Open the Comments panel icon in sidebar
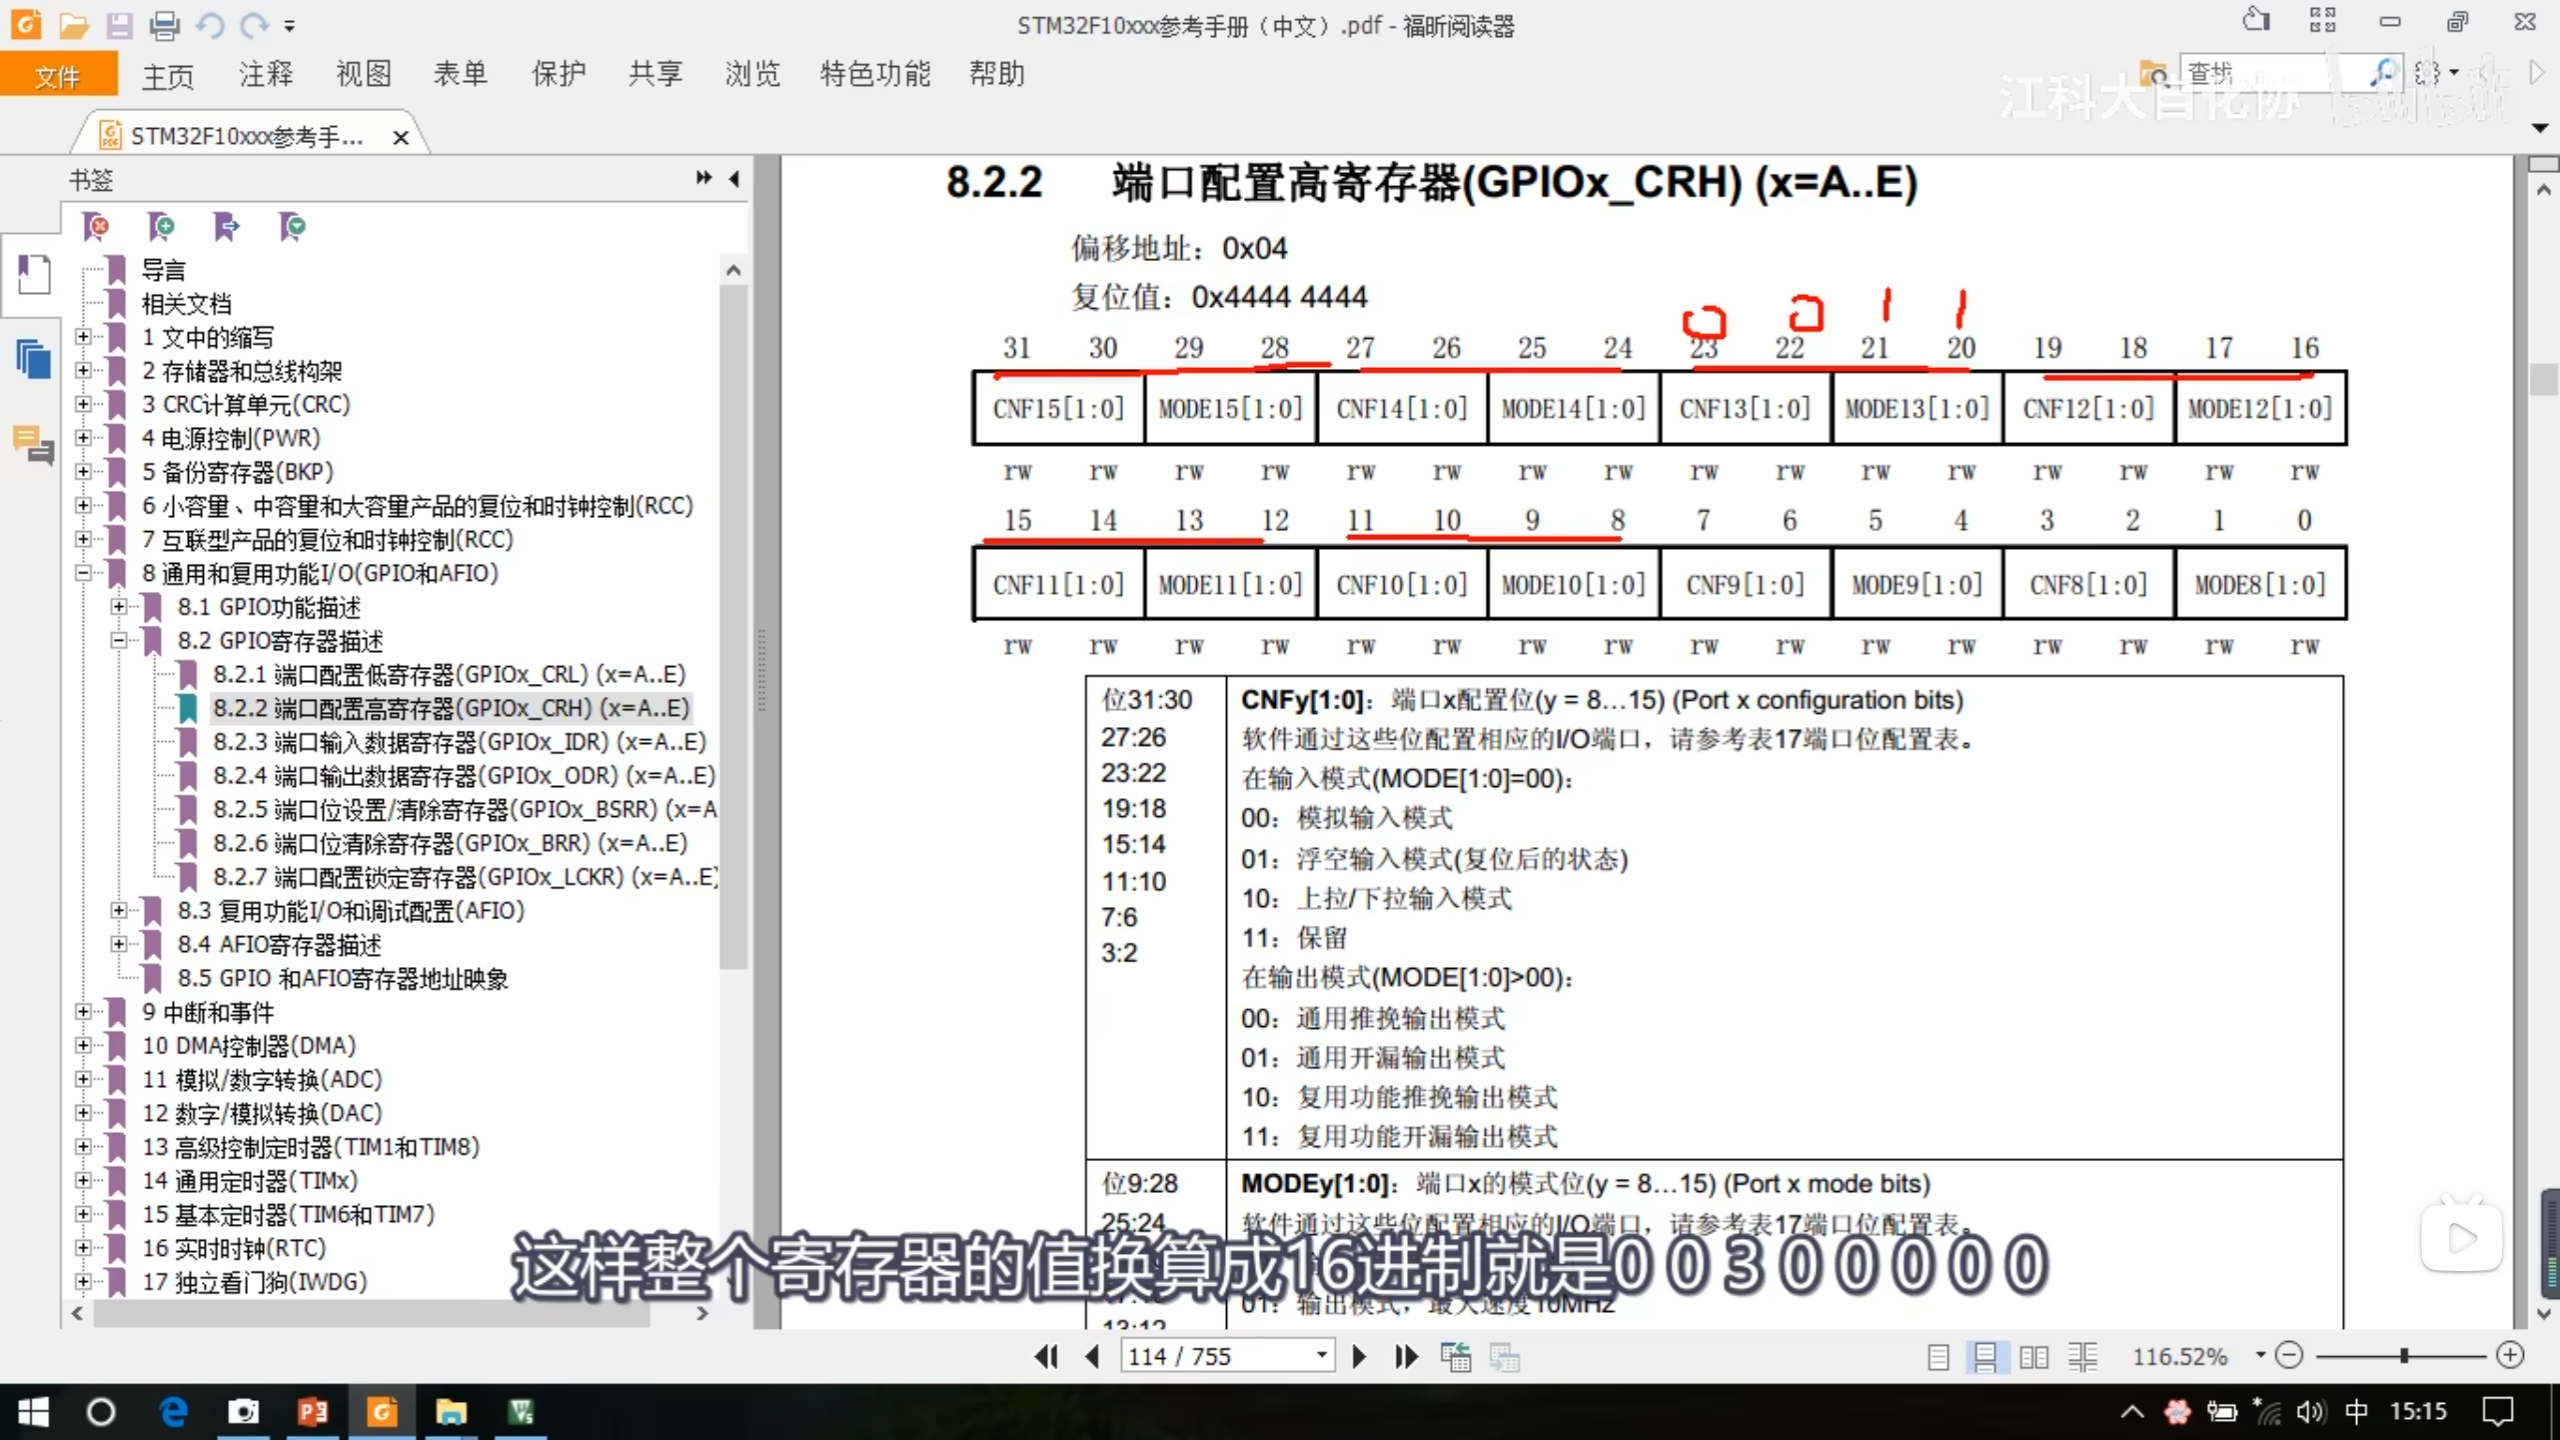Screen dimensions: 2560x1440 coord(33,445)
